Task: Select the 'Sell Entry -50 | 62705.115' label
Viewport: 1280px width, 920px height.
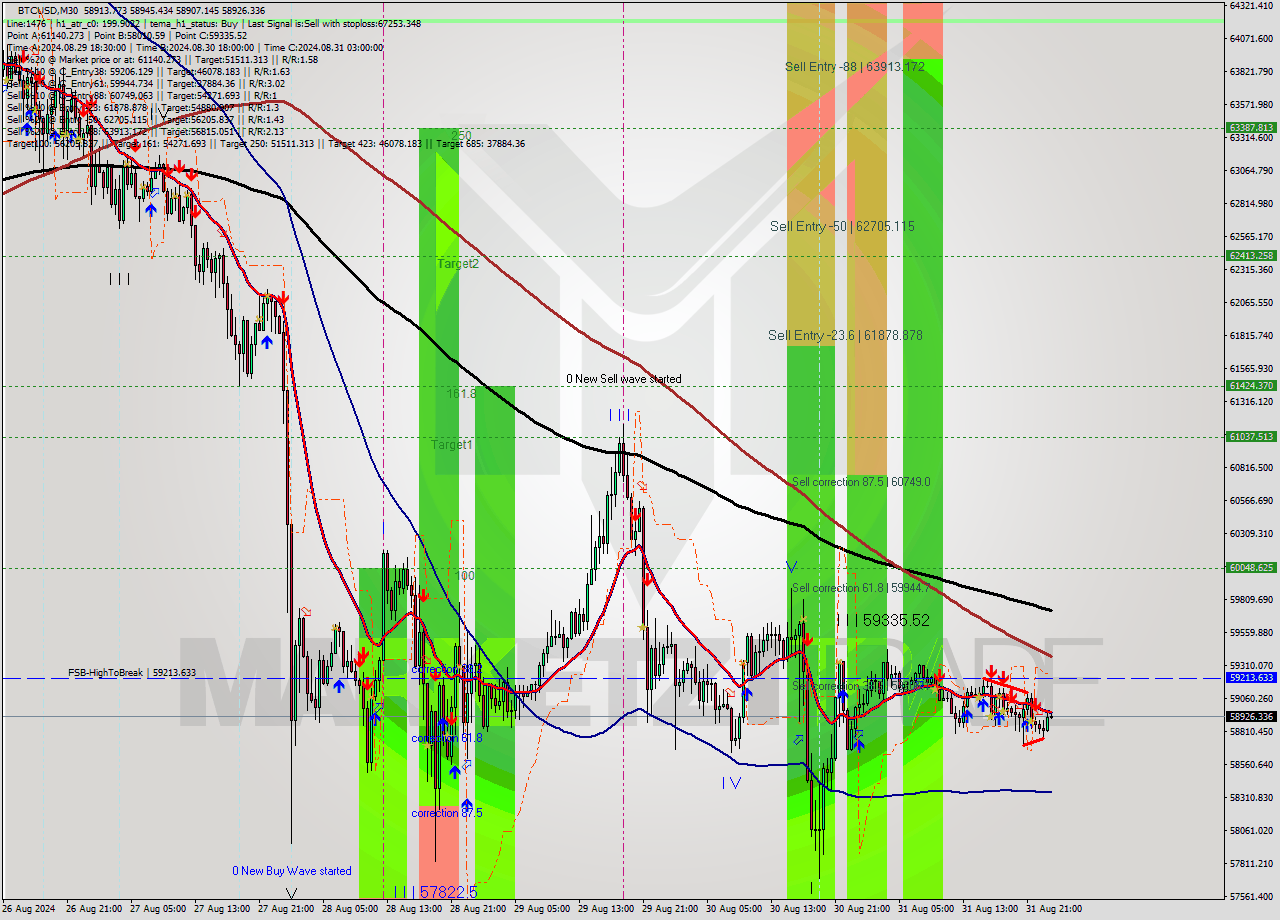Action: [842, 227]
